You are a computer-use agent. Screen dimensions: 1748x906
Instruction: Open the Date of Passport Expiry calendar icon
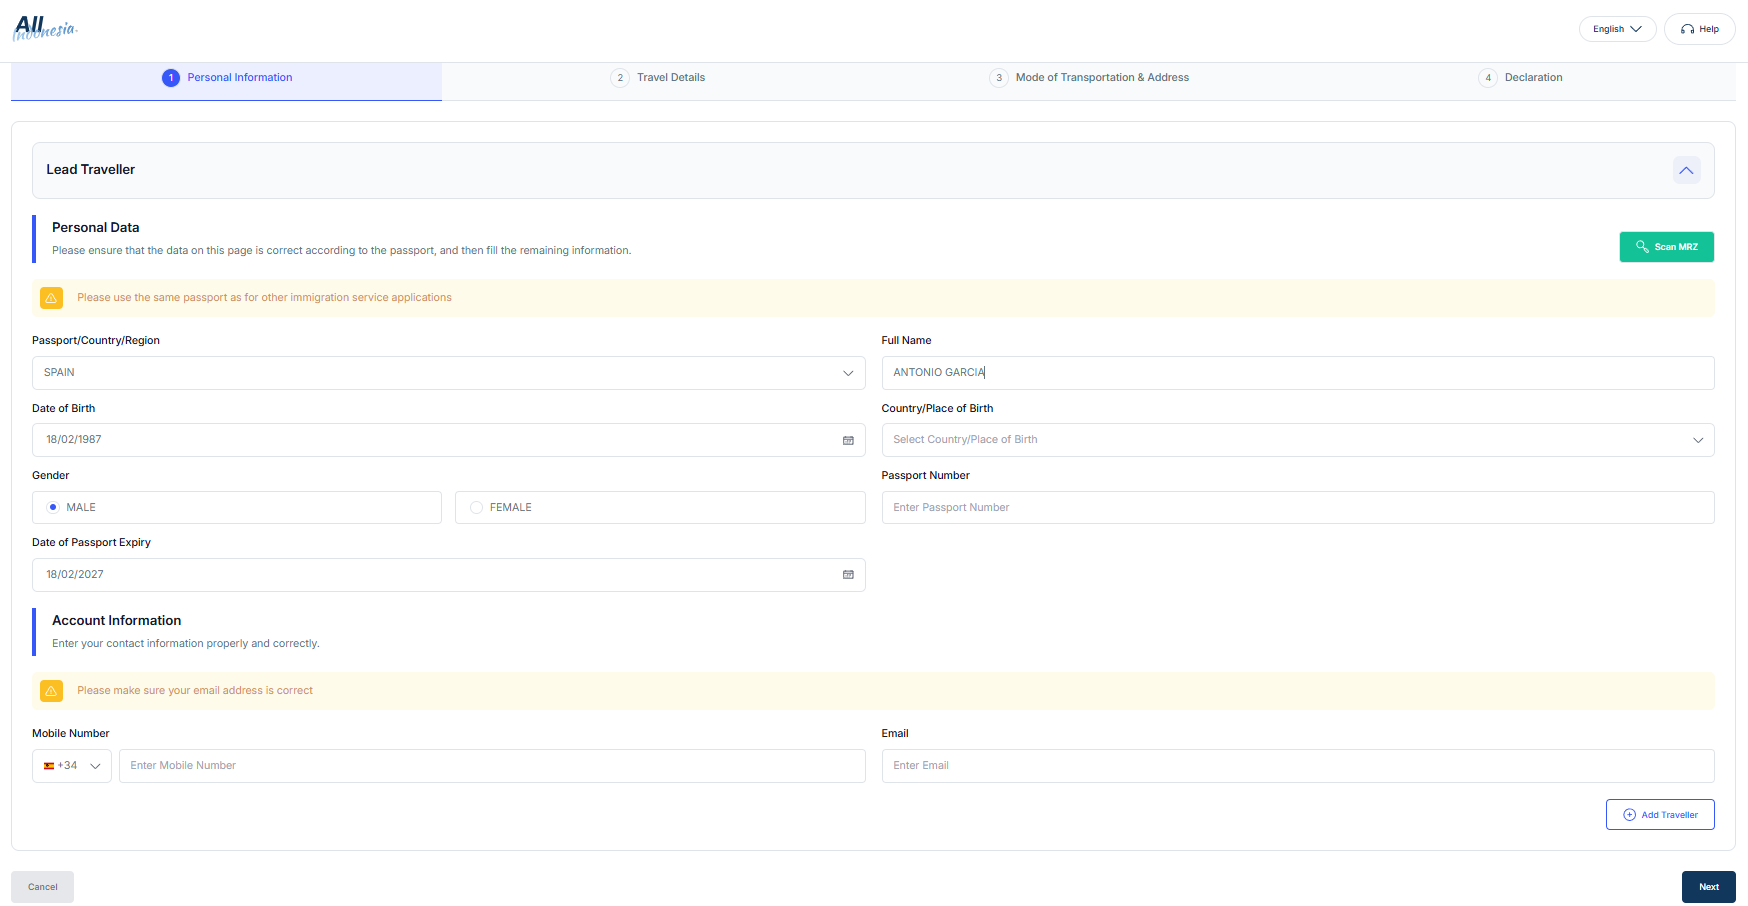pos(848,575)
